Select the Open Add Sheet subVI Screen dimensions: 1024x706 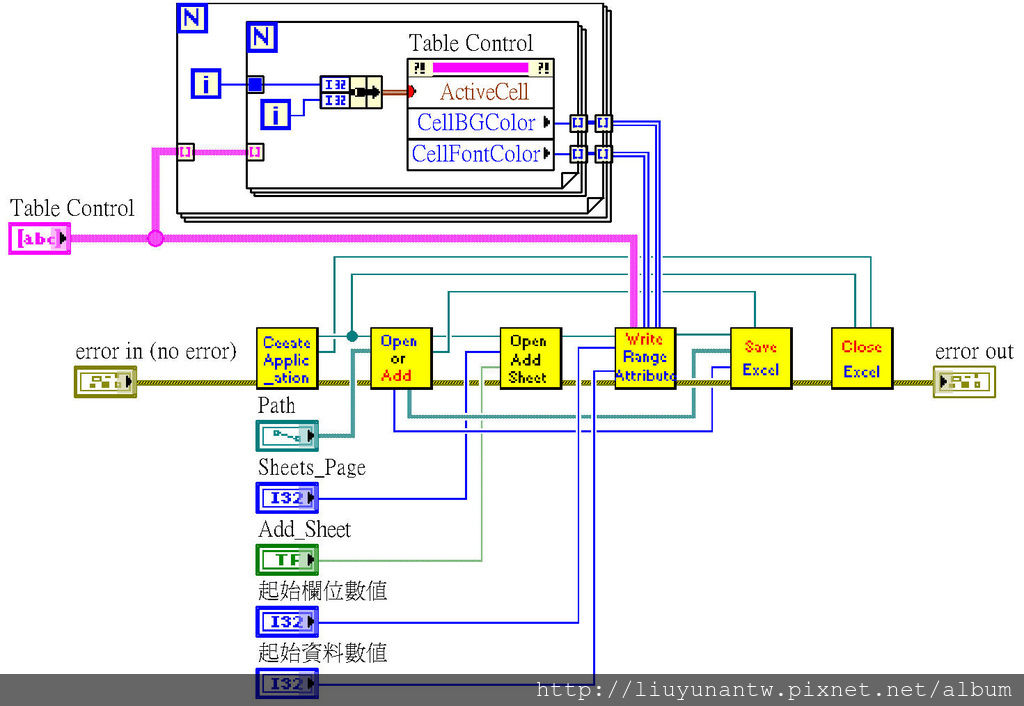tap(530, 359)
